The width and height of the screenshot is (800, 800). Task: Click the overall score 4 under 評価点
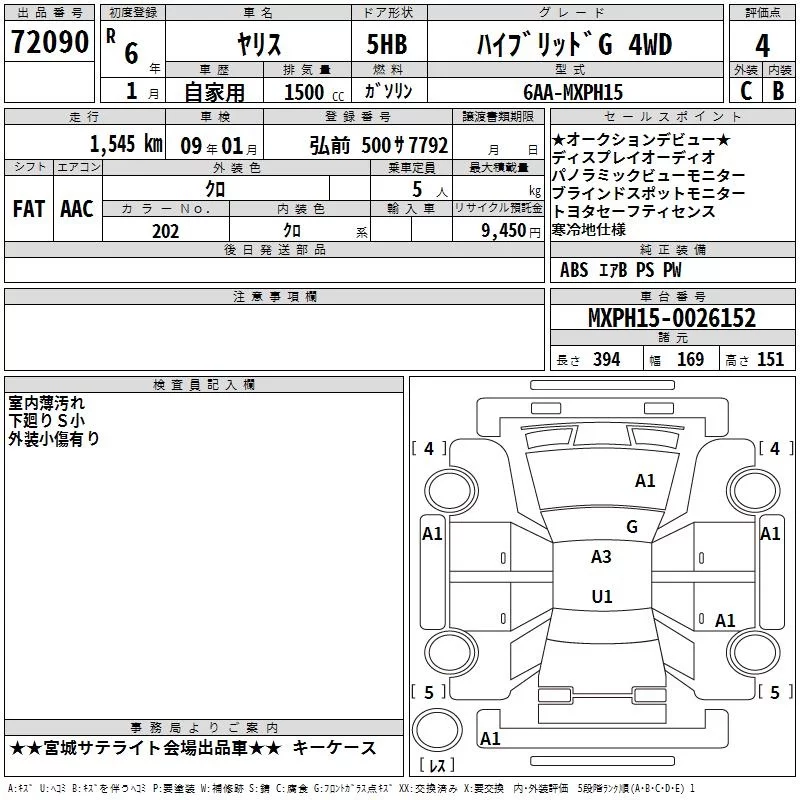(762, 46)
